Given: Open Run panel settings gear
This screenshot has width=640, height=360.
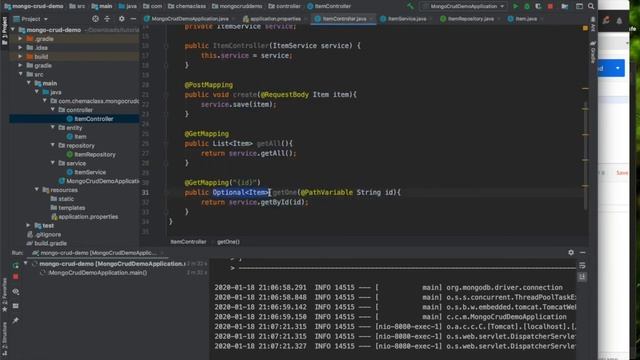Looking at the screenshot, I should [x=571, y=253].
